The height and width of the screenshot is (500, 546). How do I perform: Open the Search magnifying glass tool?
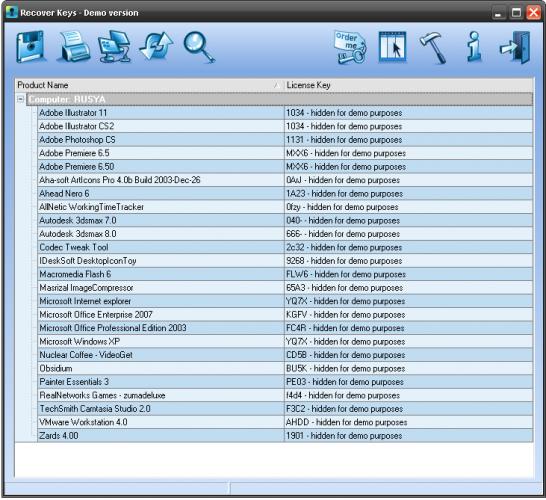pyautogui.click(x=199, y=48)
